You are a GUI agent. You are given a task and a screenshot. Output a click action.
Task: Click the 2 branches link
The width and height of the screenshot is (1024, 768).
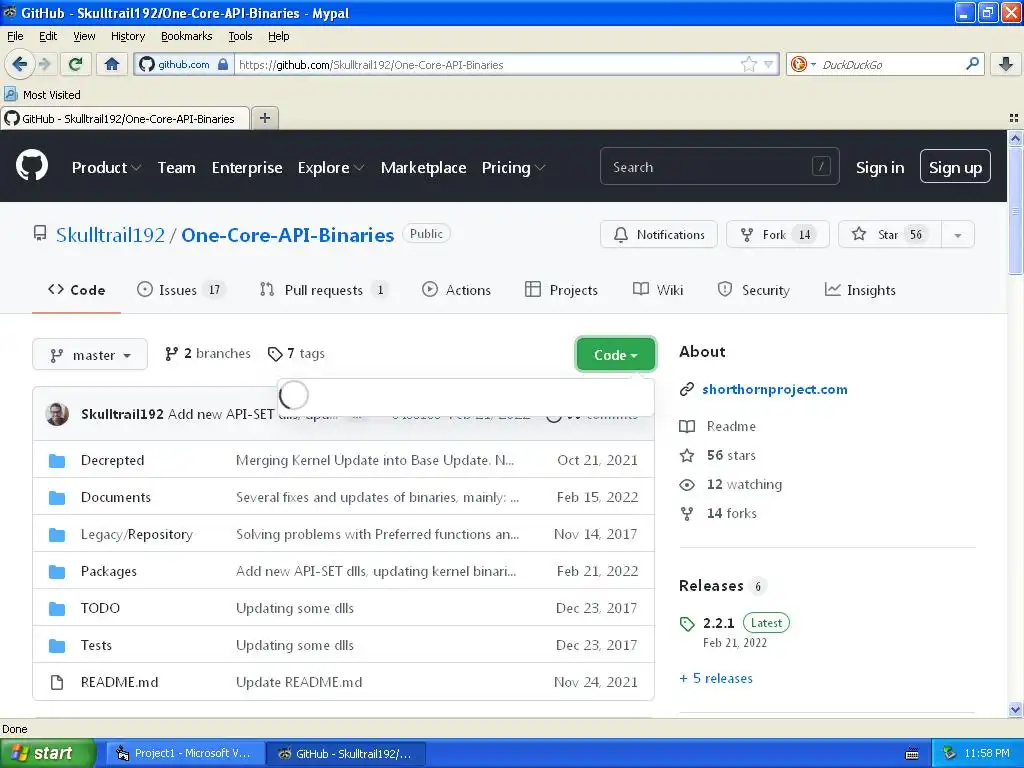click(208, 353)
